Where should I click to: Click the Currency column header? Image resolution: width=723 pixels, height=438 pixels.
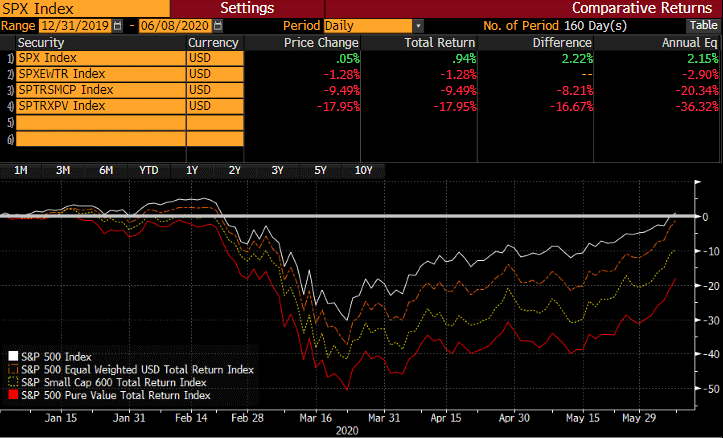(x=213, y=43)
